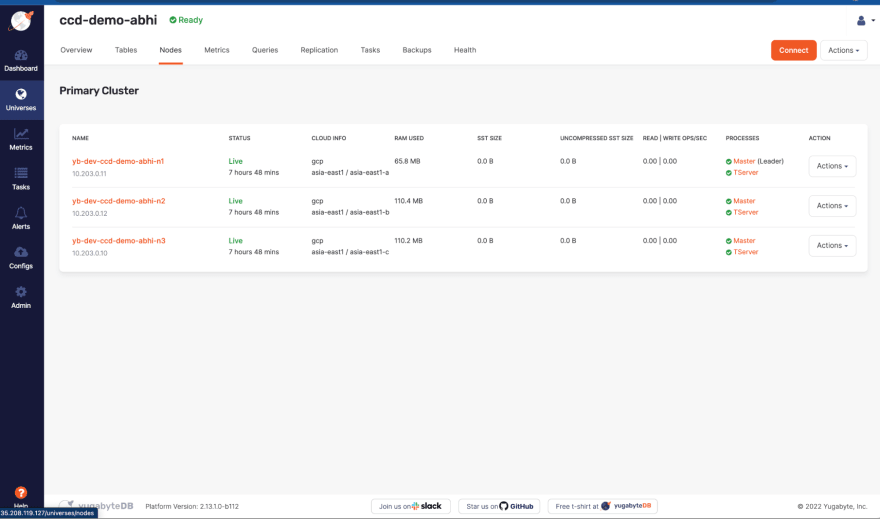Switch to the Overview tab
Viewport: 880px width, 519px height.
[76, 50]
